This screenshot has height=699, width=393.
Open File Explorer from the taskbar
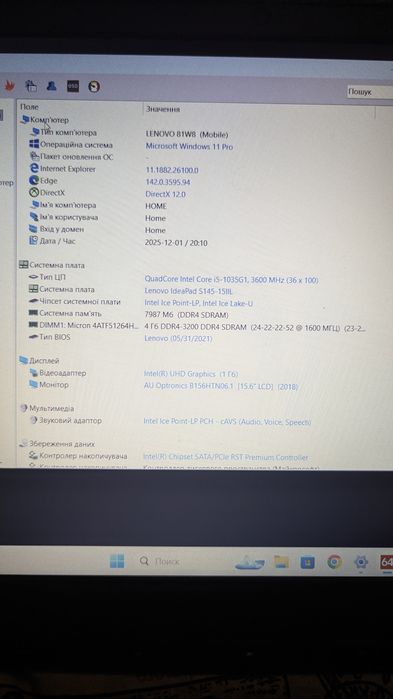(x=281, y=562)
